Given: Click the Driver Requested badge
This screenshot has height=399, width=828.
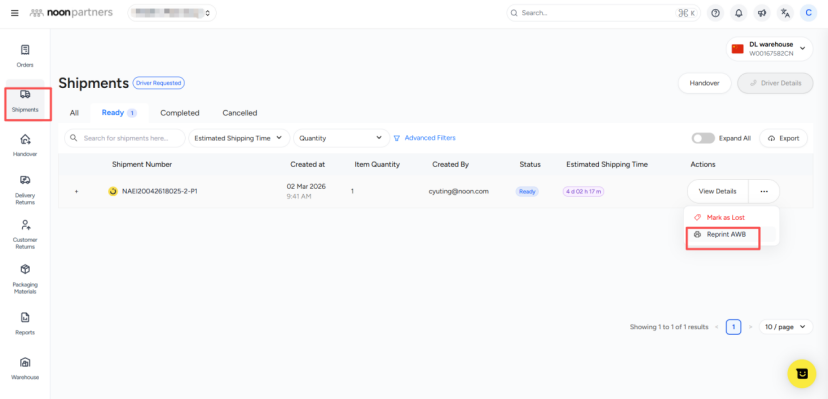Looking at the screenshot, I should (158, 83).
